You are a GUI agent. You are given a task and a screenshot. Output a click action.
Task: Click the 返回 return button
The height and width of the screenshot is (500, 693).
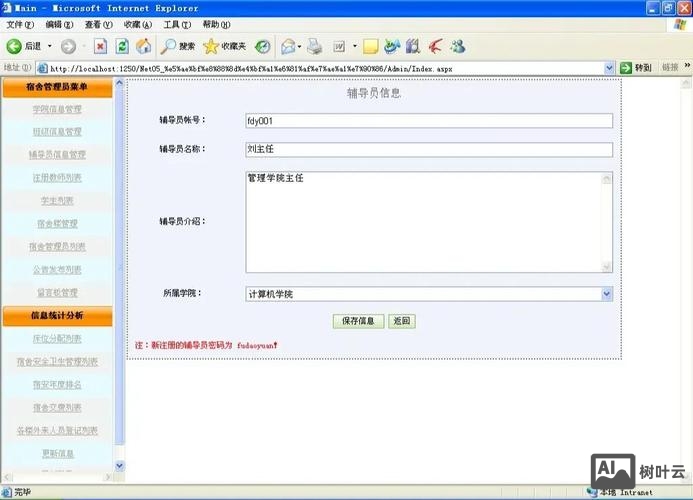[402, 321]
